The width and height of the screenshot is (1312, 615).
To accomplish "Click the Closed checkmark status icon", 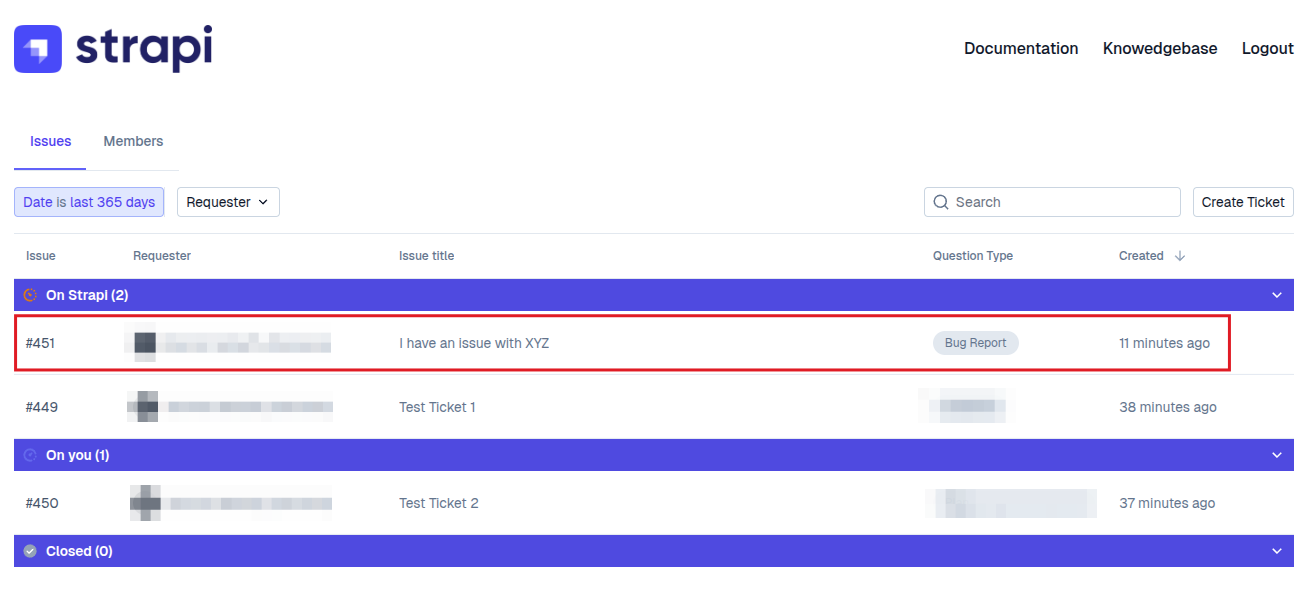I will [30, 551].
